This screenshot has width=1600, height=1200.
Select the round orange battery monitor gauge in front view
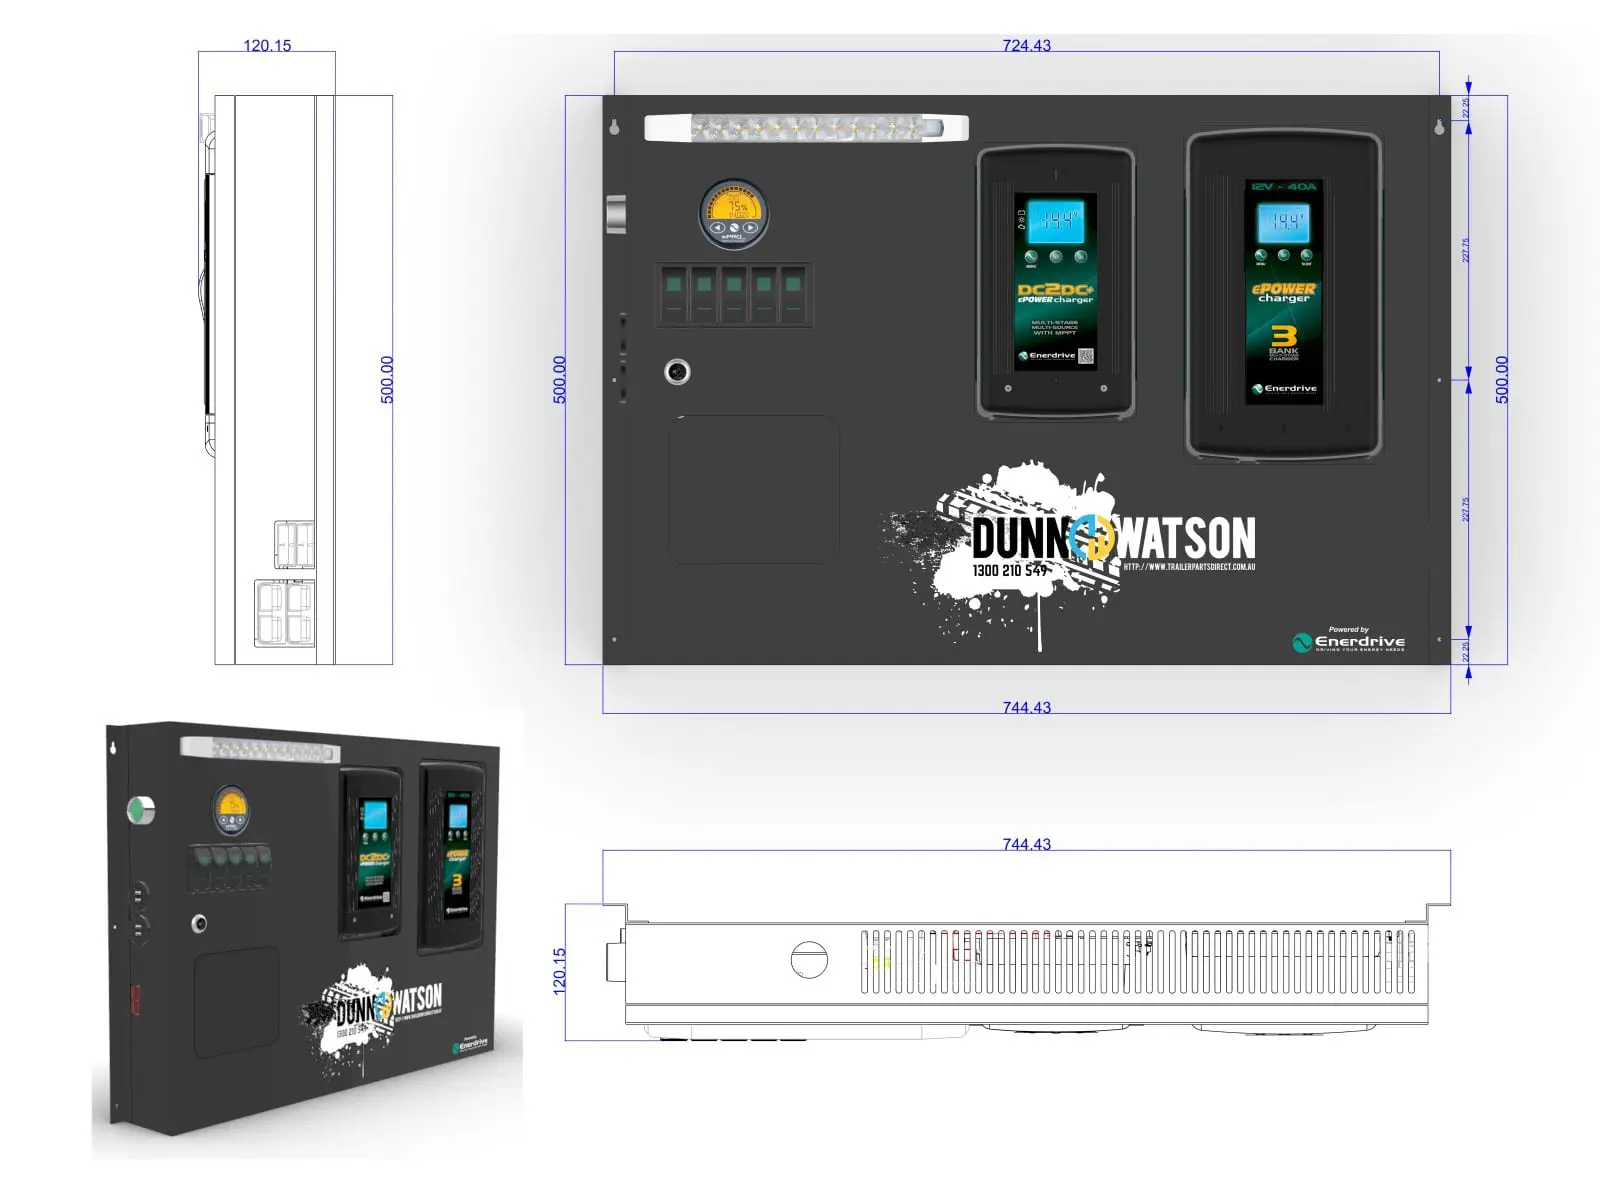(x=734, y=214)
